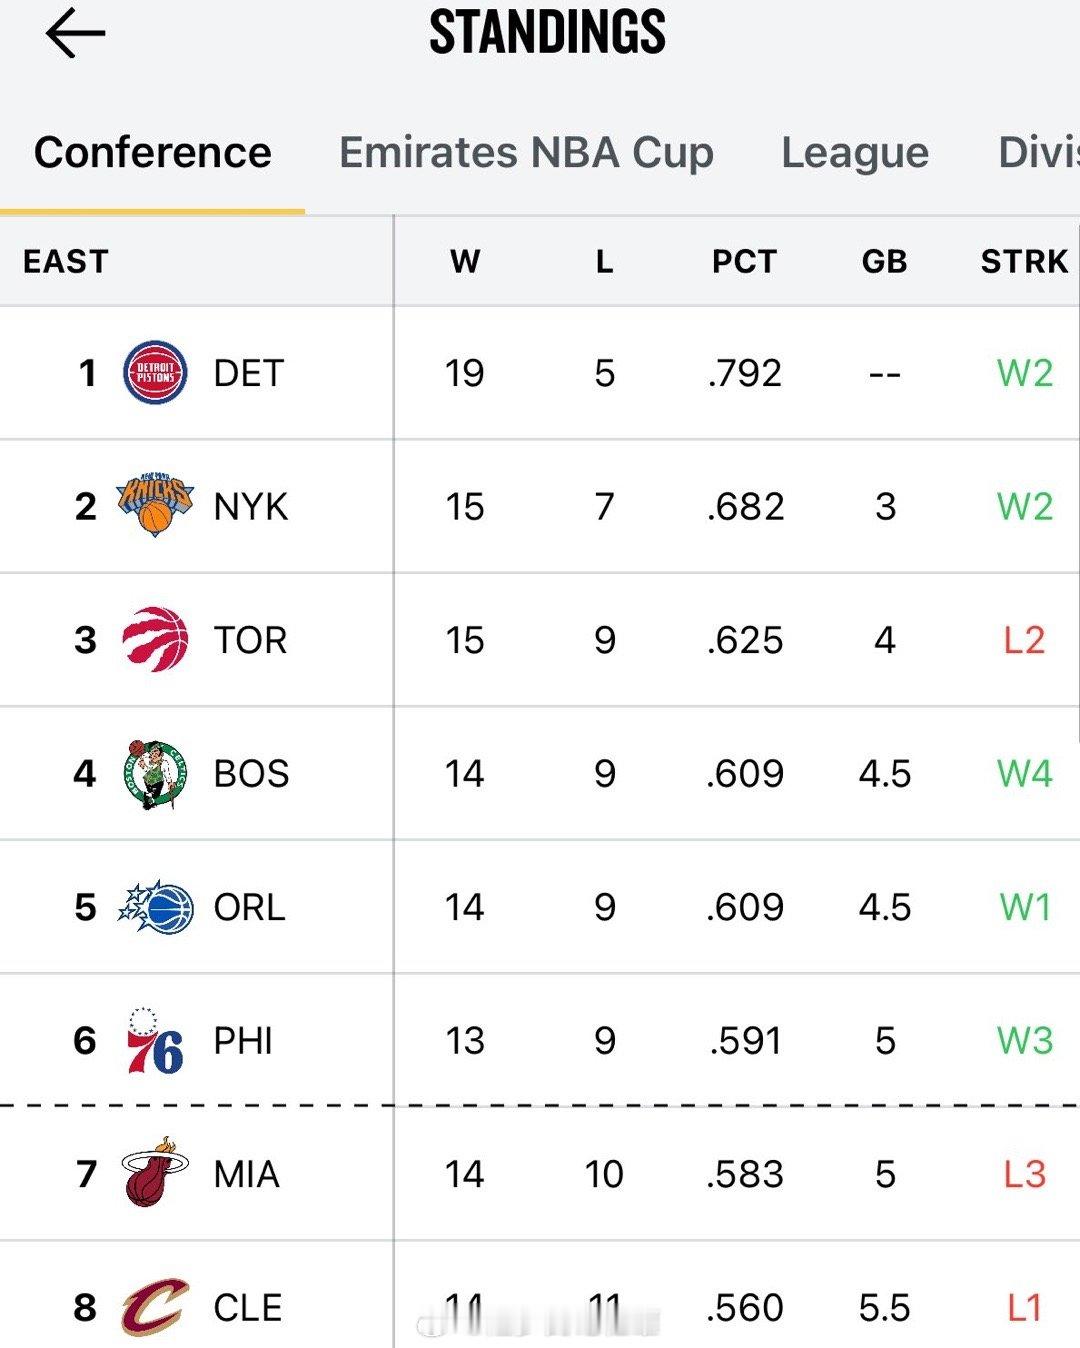Open the Emirates NBA Cup tab

pos(526,153)
